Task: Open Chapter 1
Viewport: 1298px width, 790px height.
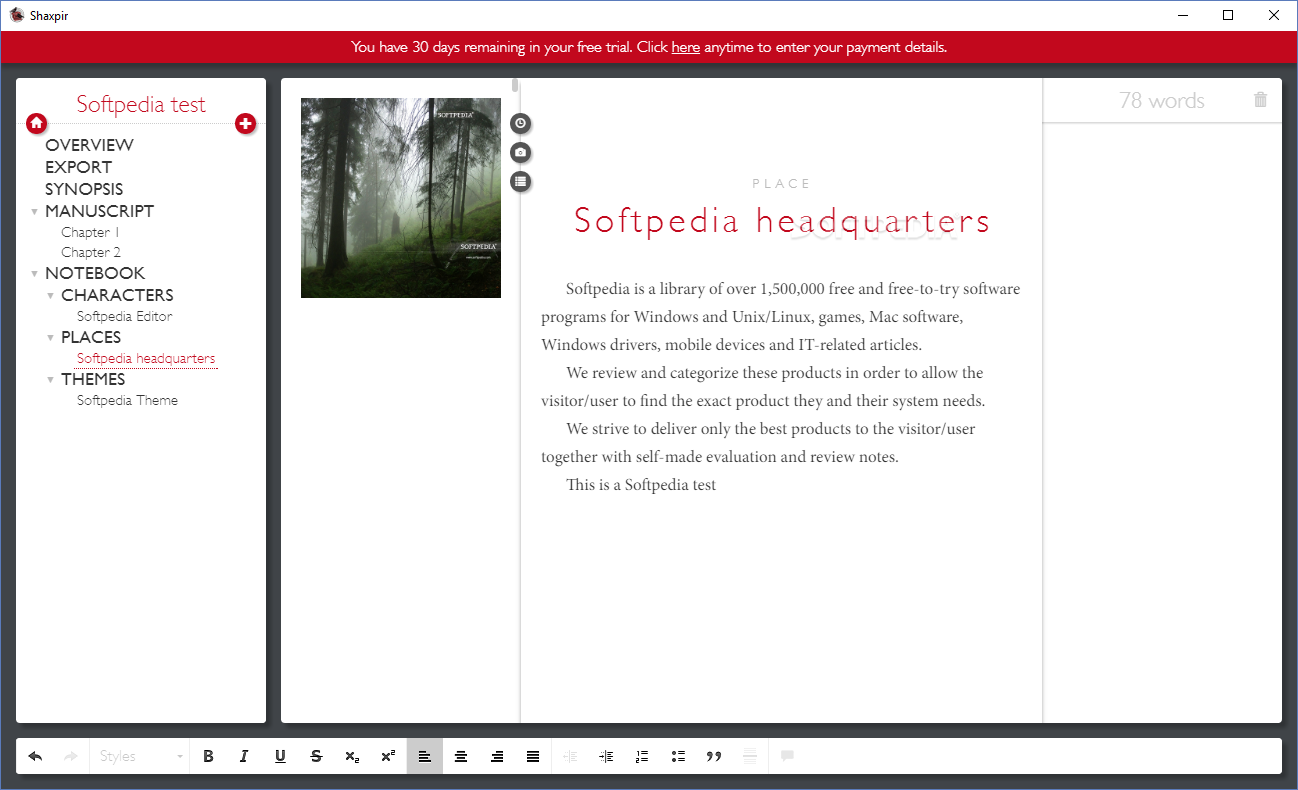Action: pos(90,232)
